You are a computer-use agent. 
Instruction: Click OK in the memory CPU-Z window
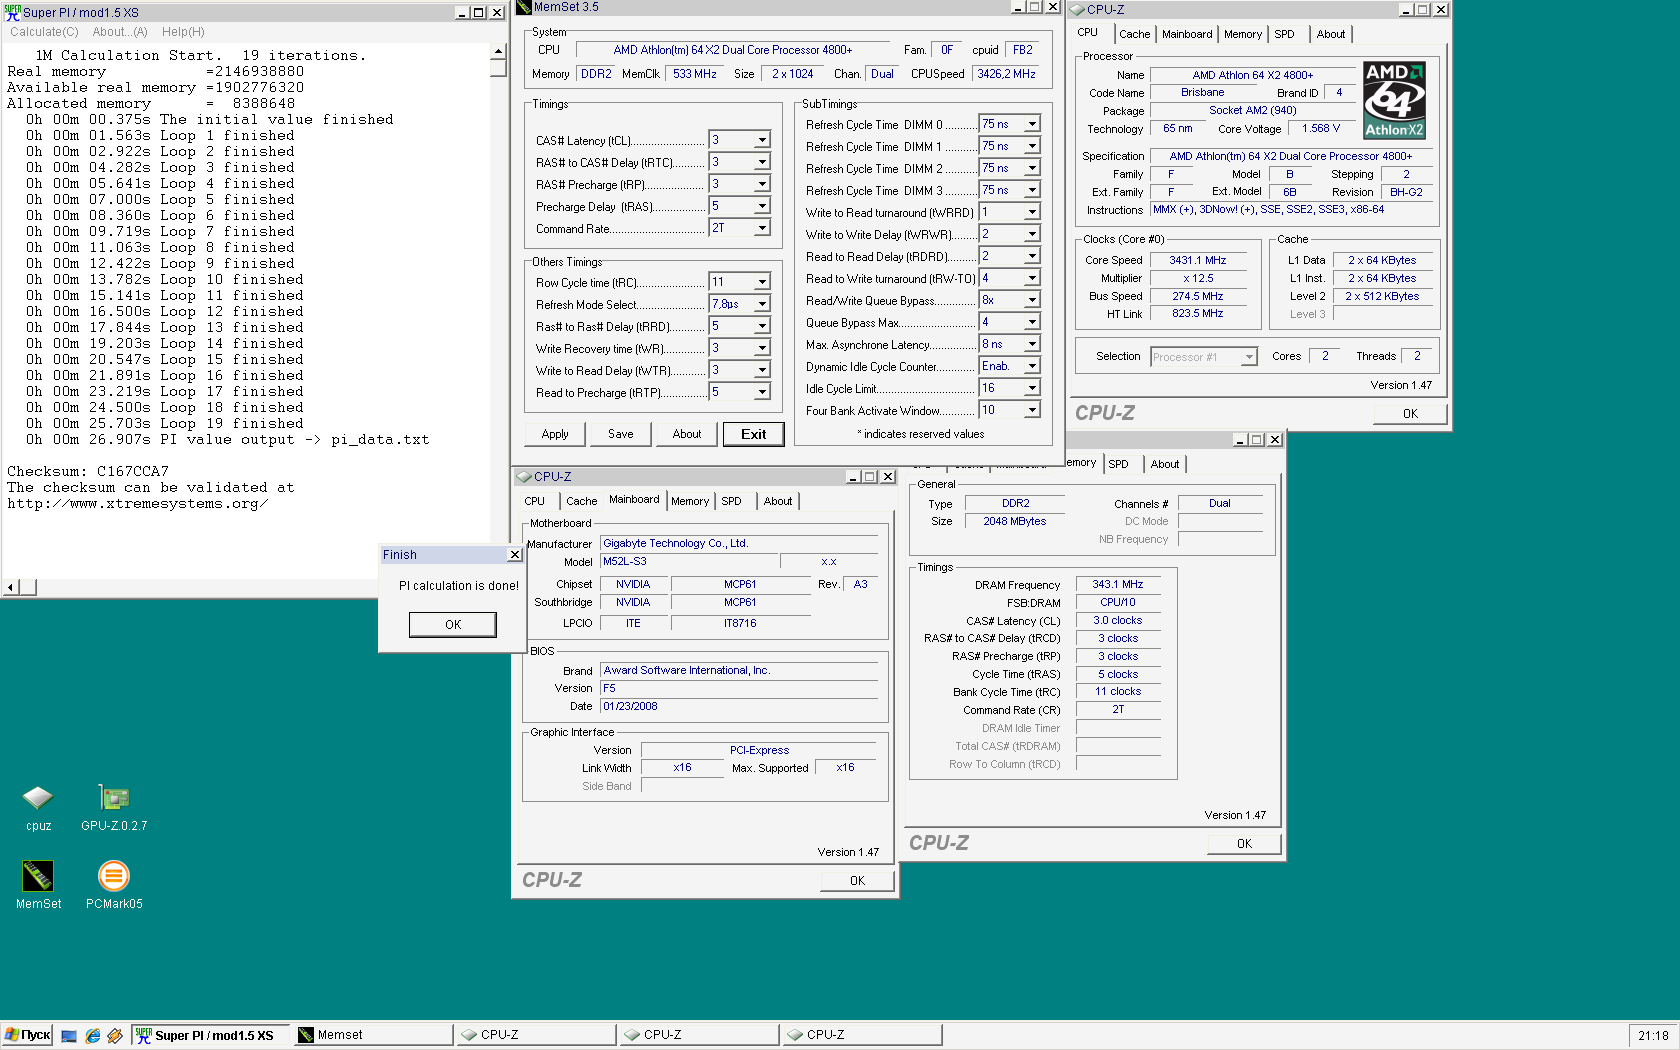pos(1244,843)
